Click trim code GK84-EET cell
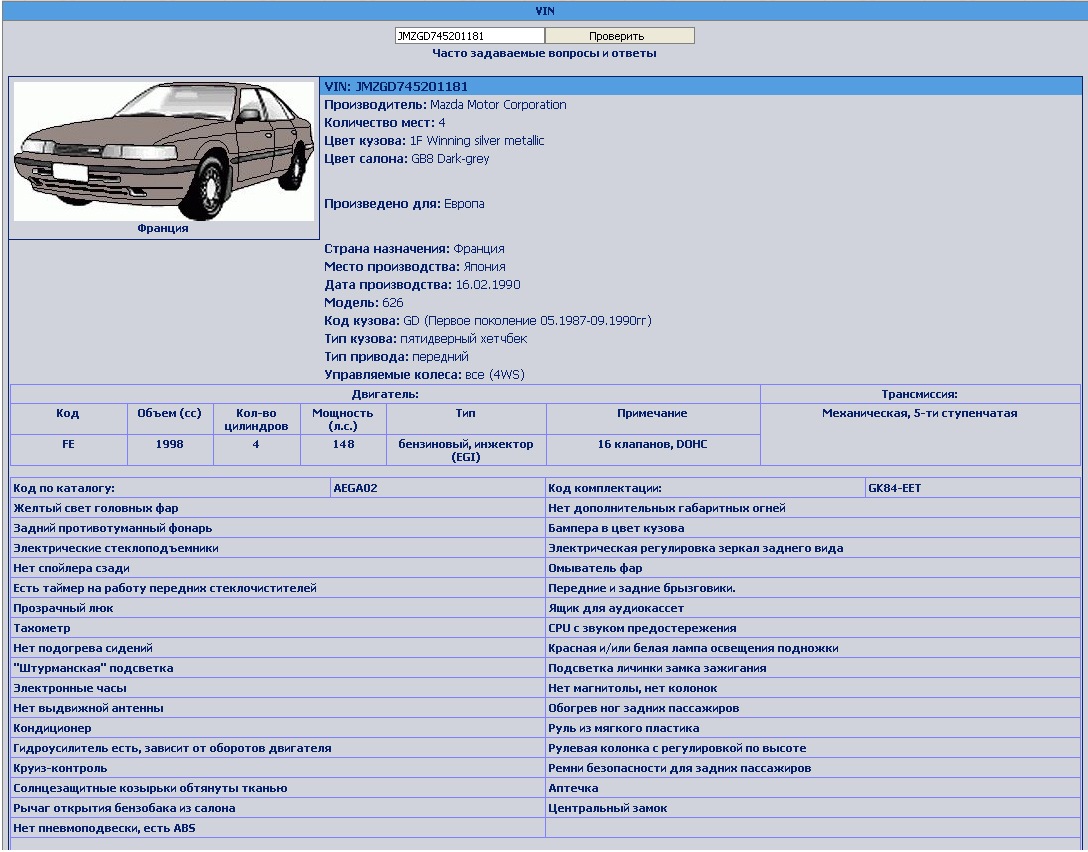 tap(973, 488)
